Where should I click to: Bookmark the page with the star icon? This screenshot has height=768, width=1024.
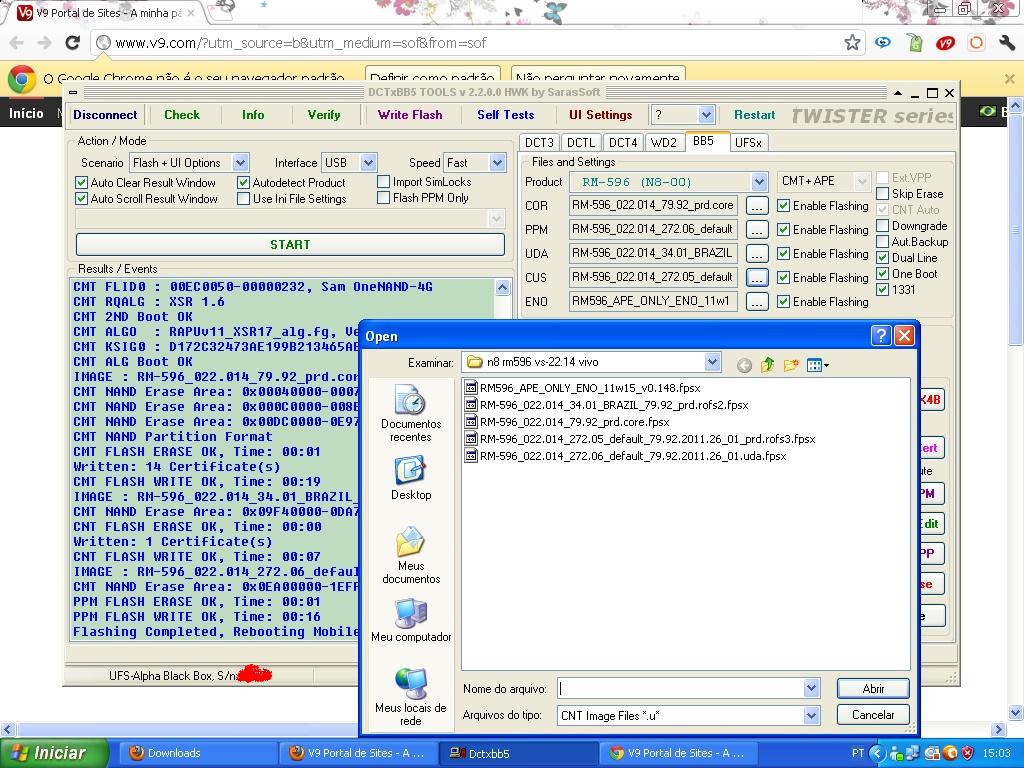852,43
